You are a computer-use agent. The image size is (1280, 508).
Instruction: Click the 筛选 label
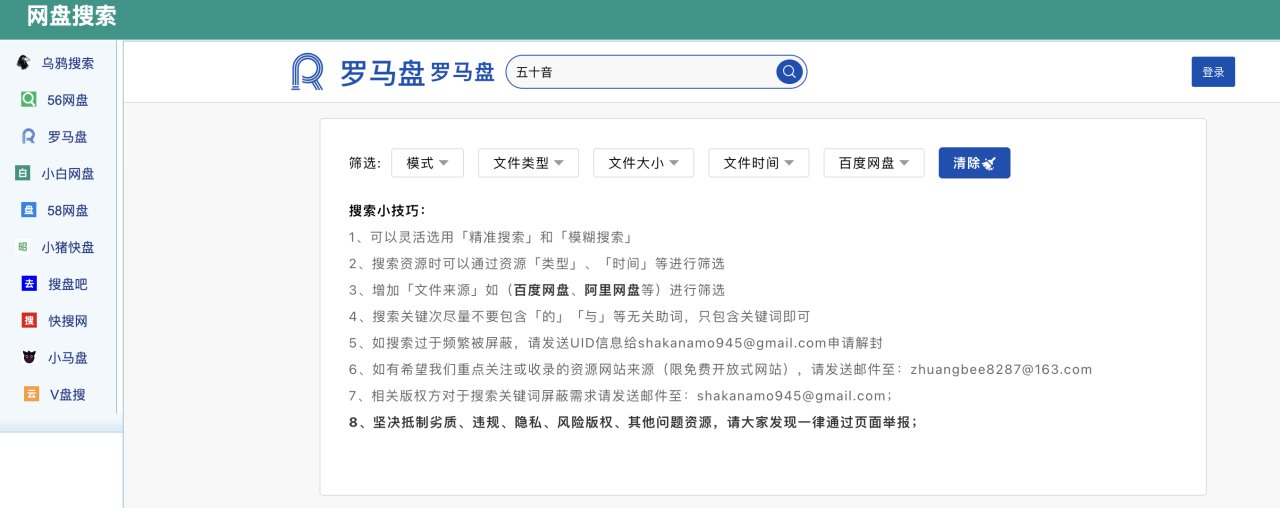[x=365, y=163]
